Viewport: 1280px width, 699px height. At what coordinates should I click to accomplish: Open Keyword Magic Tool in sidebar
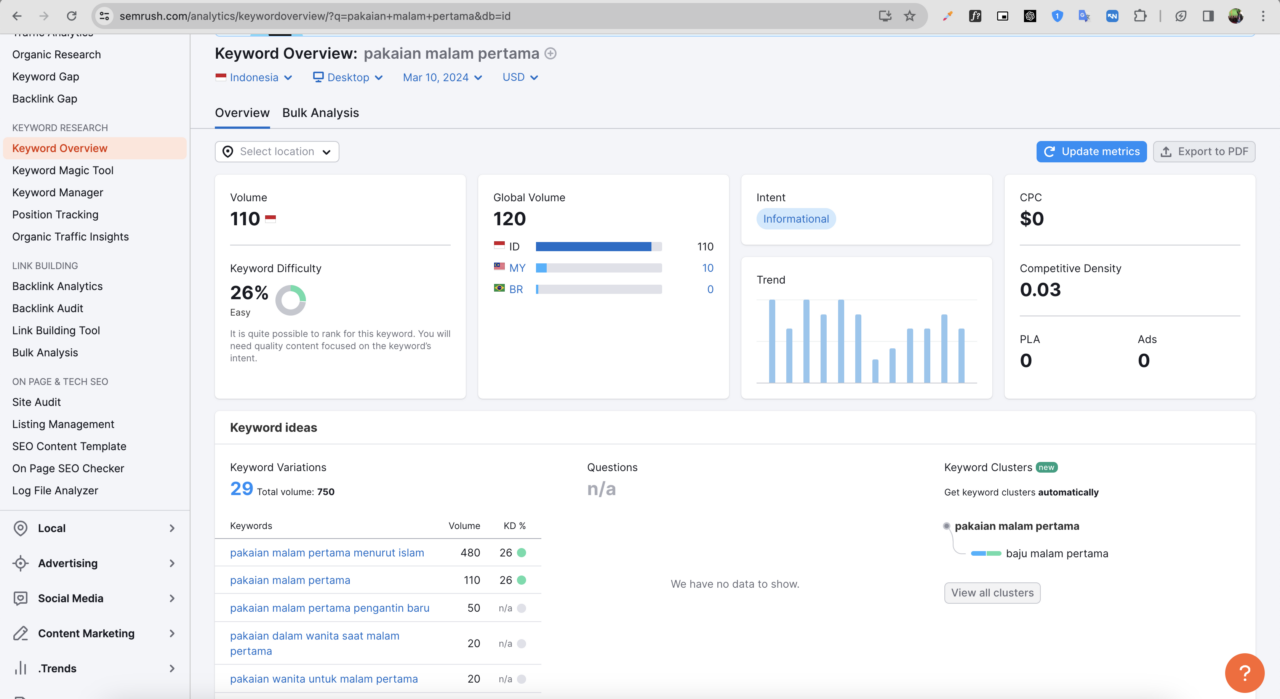(63, 171)
